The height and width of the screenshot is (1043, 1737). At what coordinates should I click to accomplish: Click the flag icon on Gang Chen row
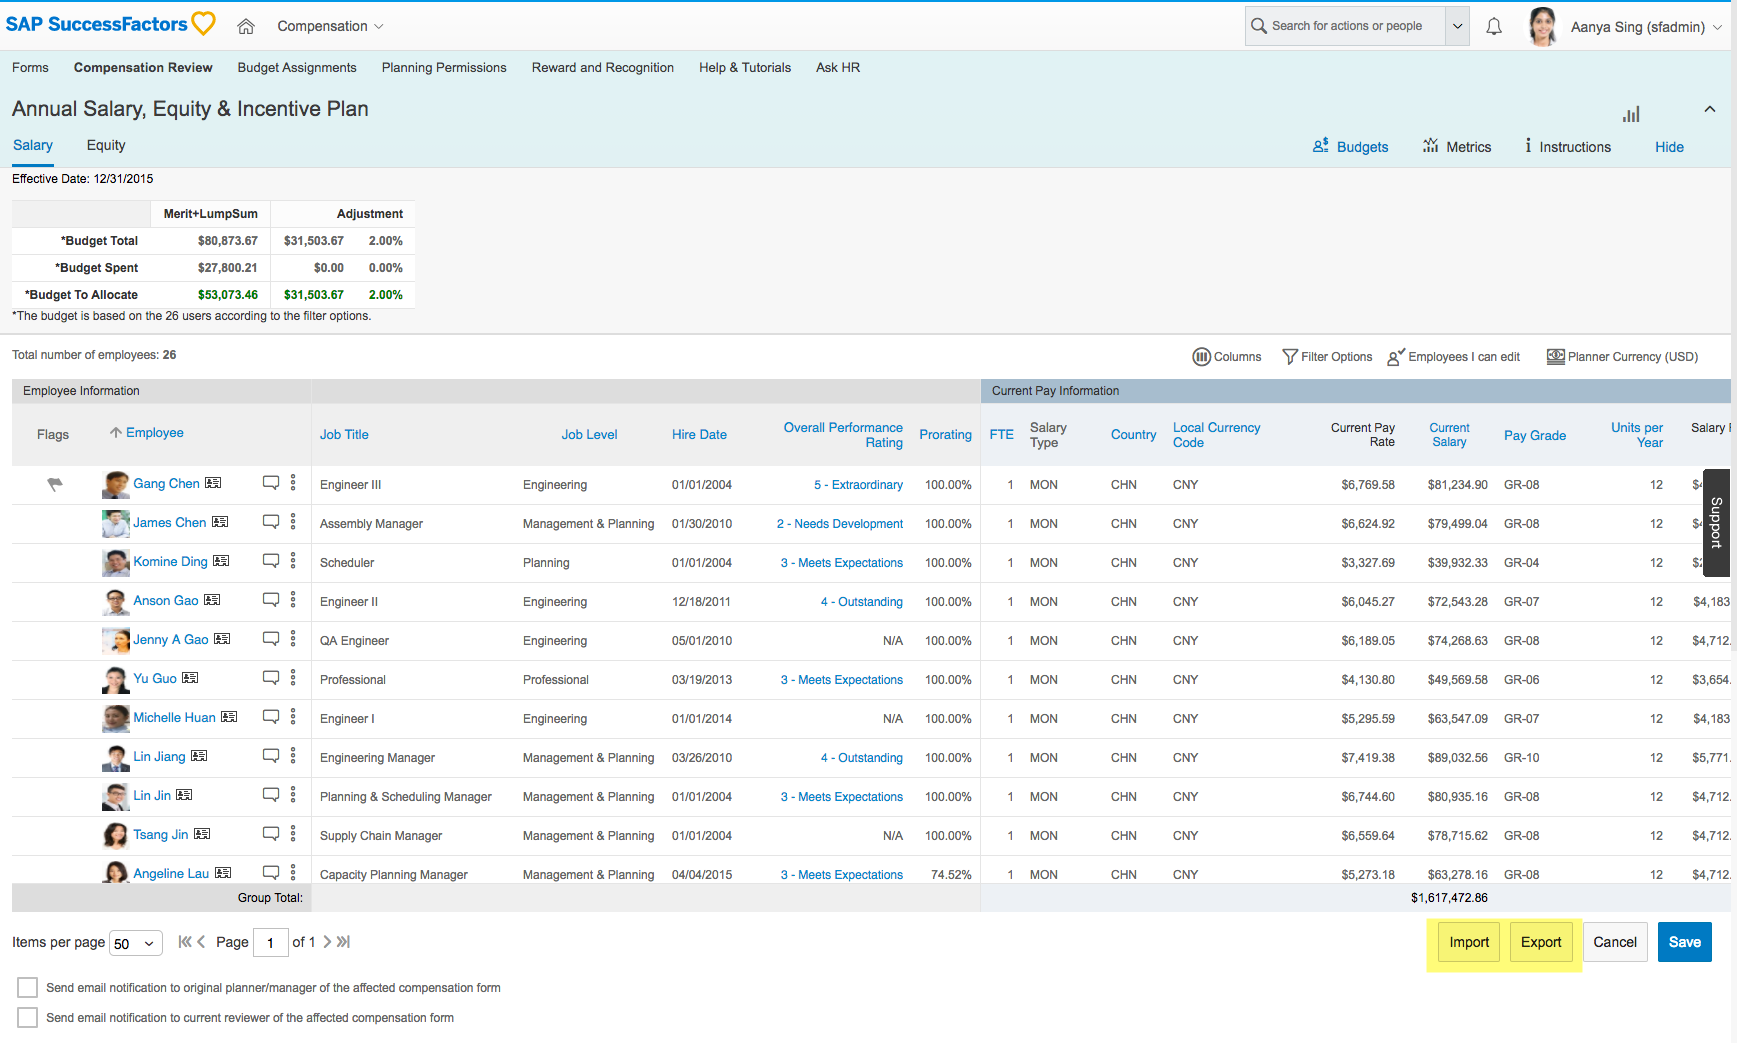point(55,484)
